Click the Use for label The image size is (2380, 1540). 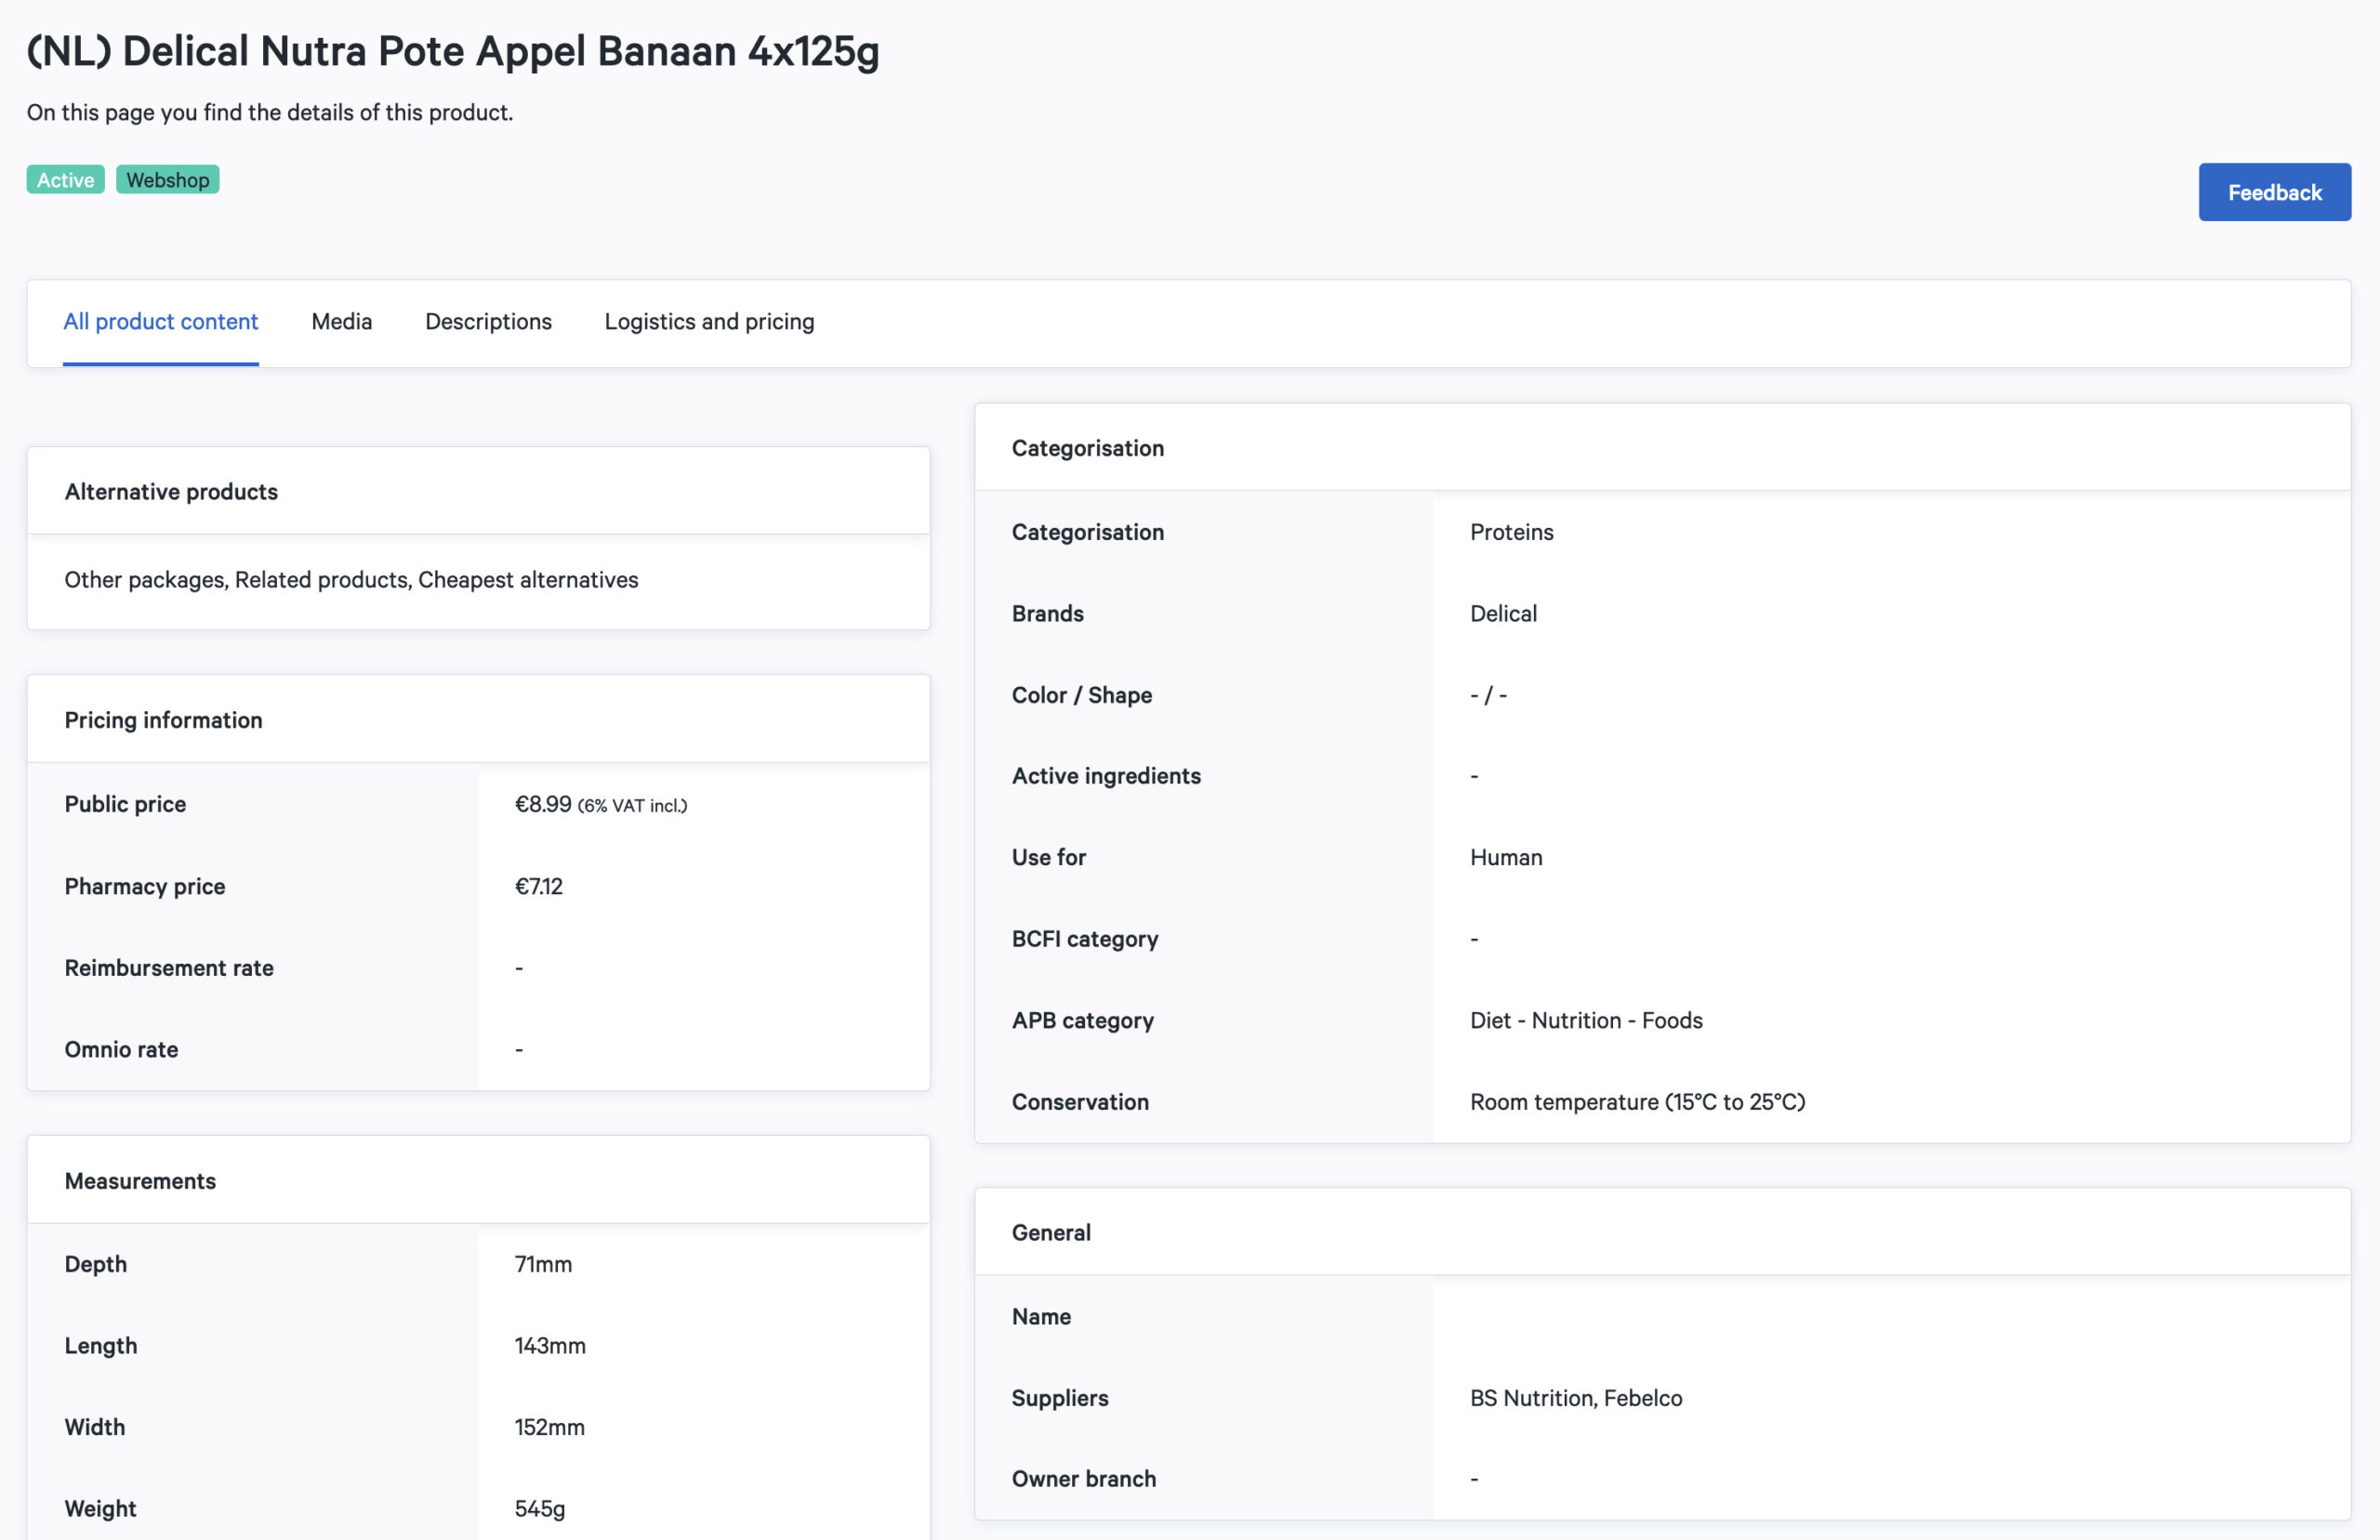point(1048,857)
